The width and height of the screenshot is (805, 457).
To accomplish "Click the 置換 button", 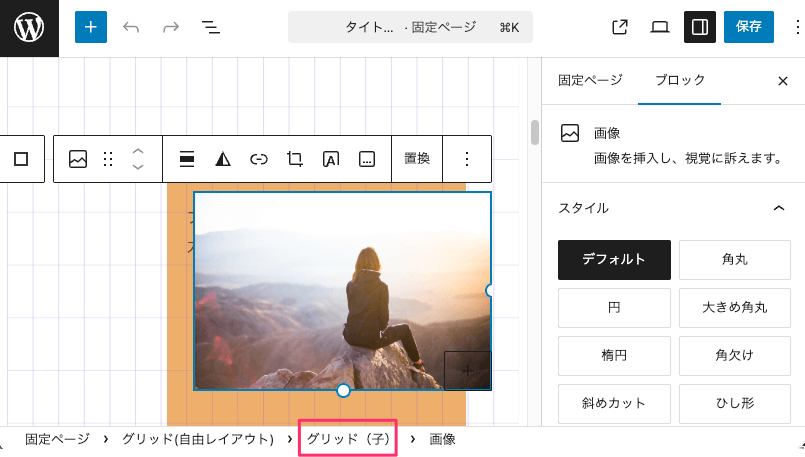I will coord(417,159).
